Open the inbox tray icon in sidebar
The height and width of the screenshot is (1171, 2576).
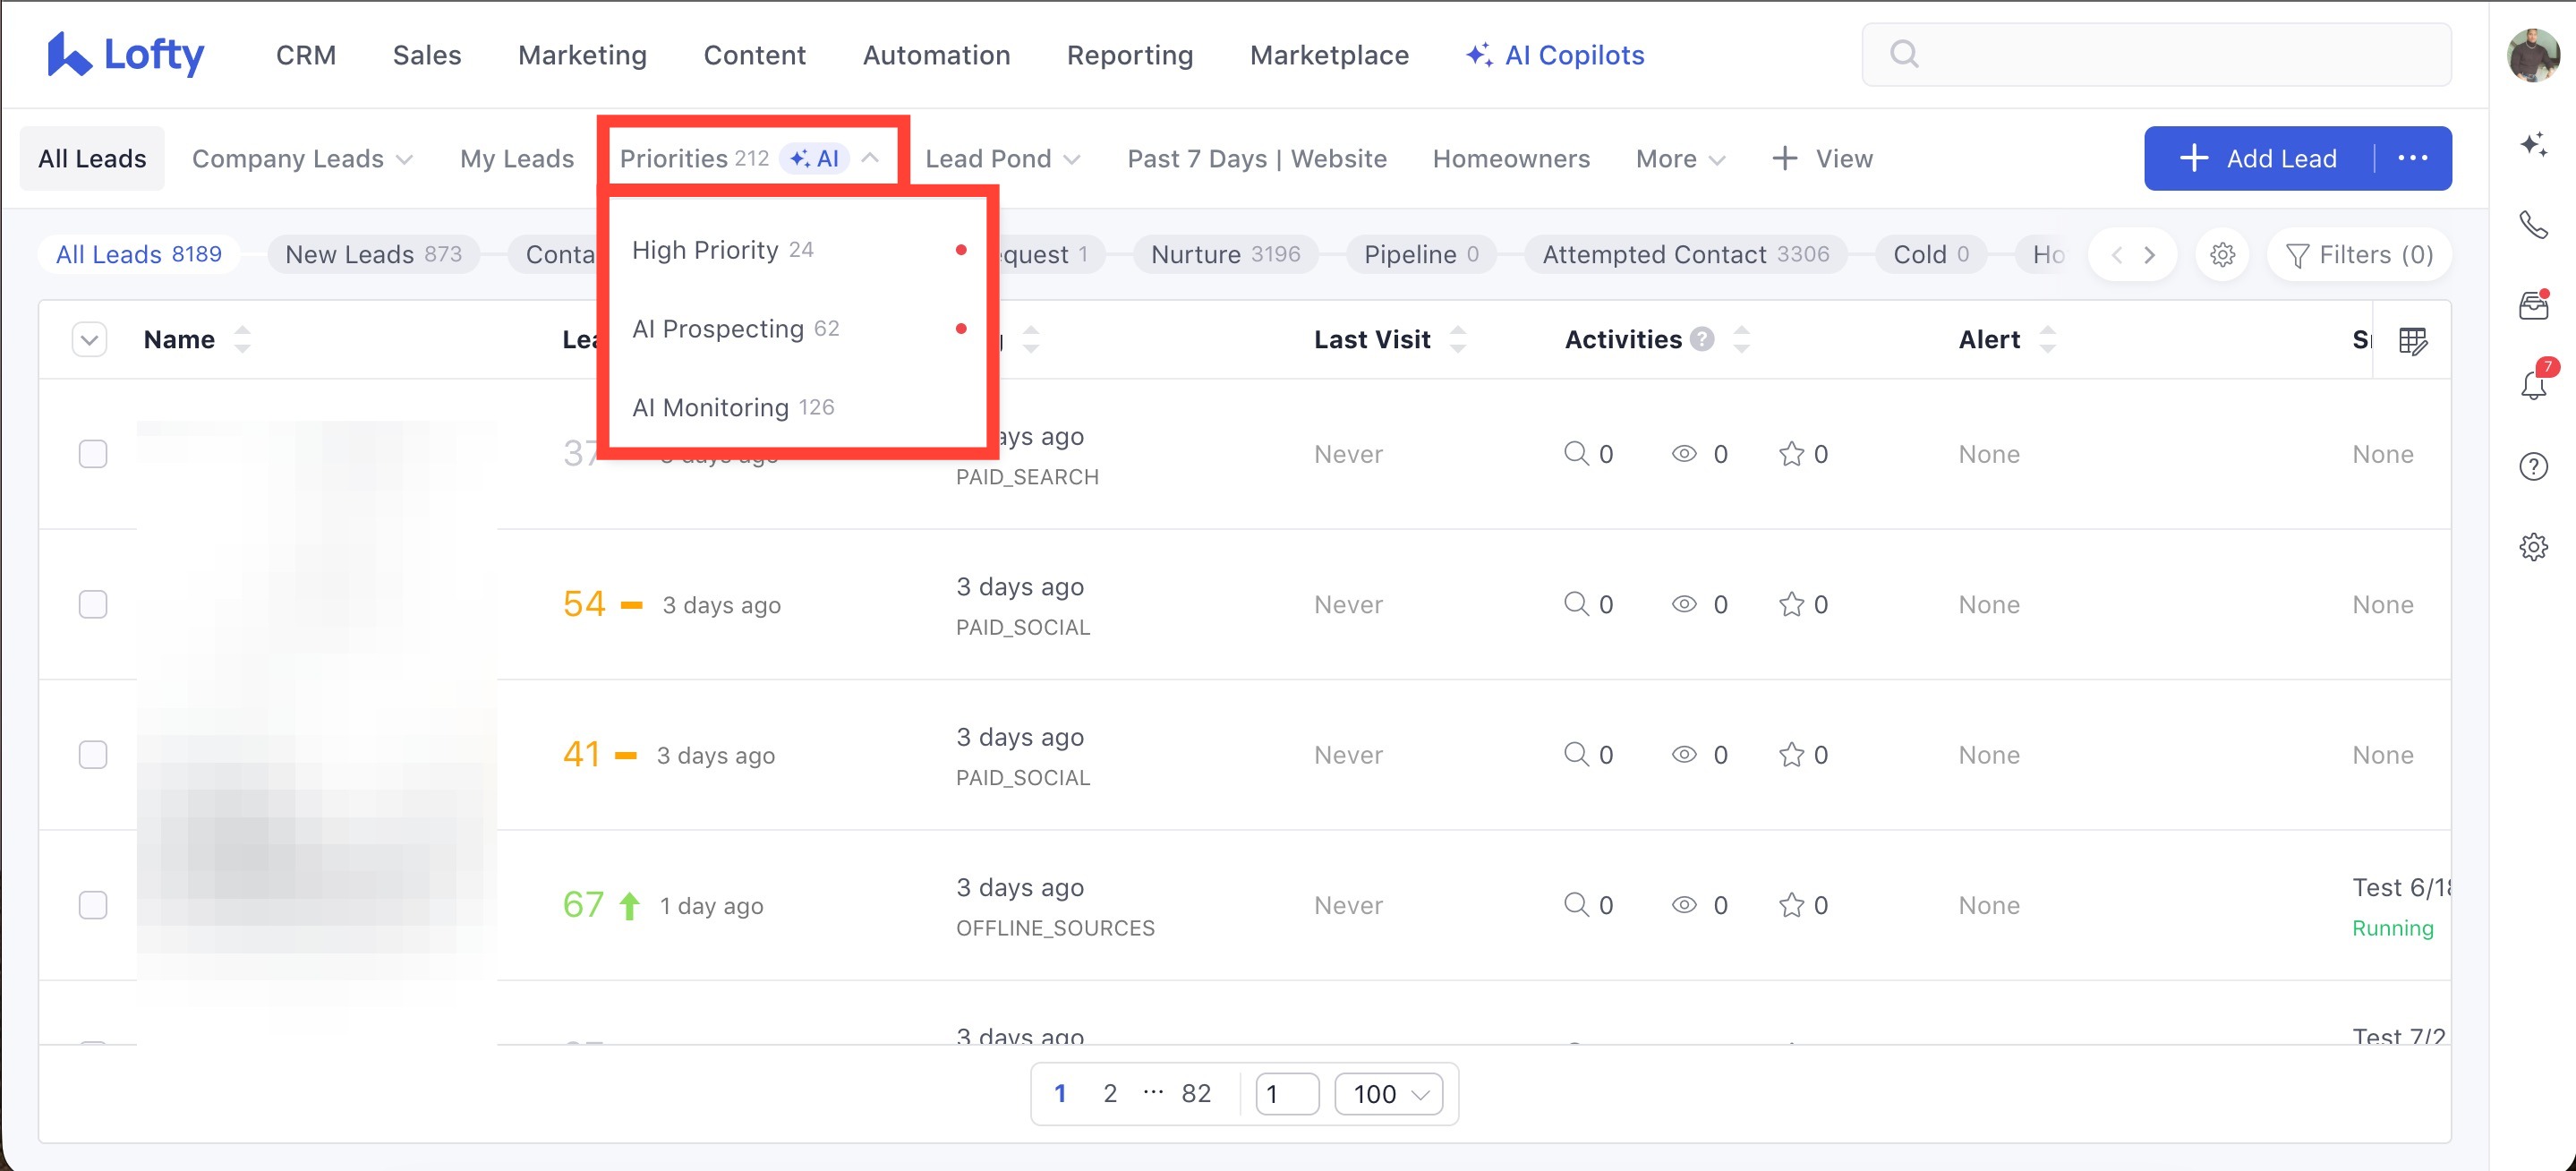point(2533,305)
